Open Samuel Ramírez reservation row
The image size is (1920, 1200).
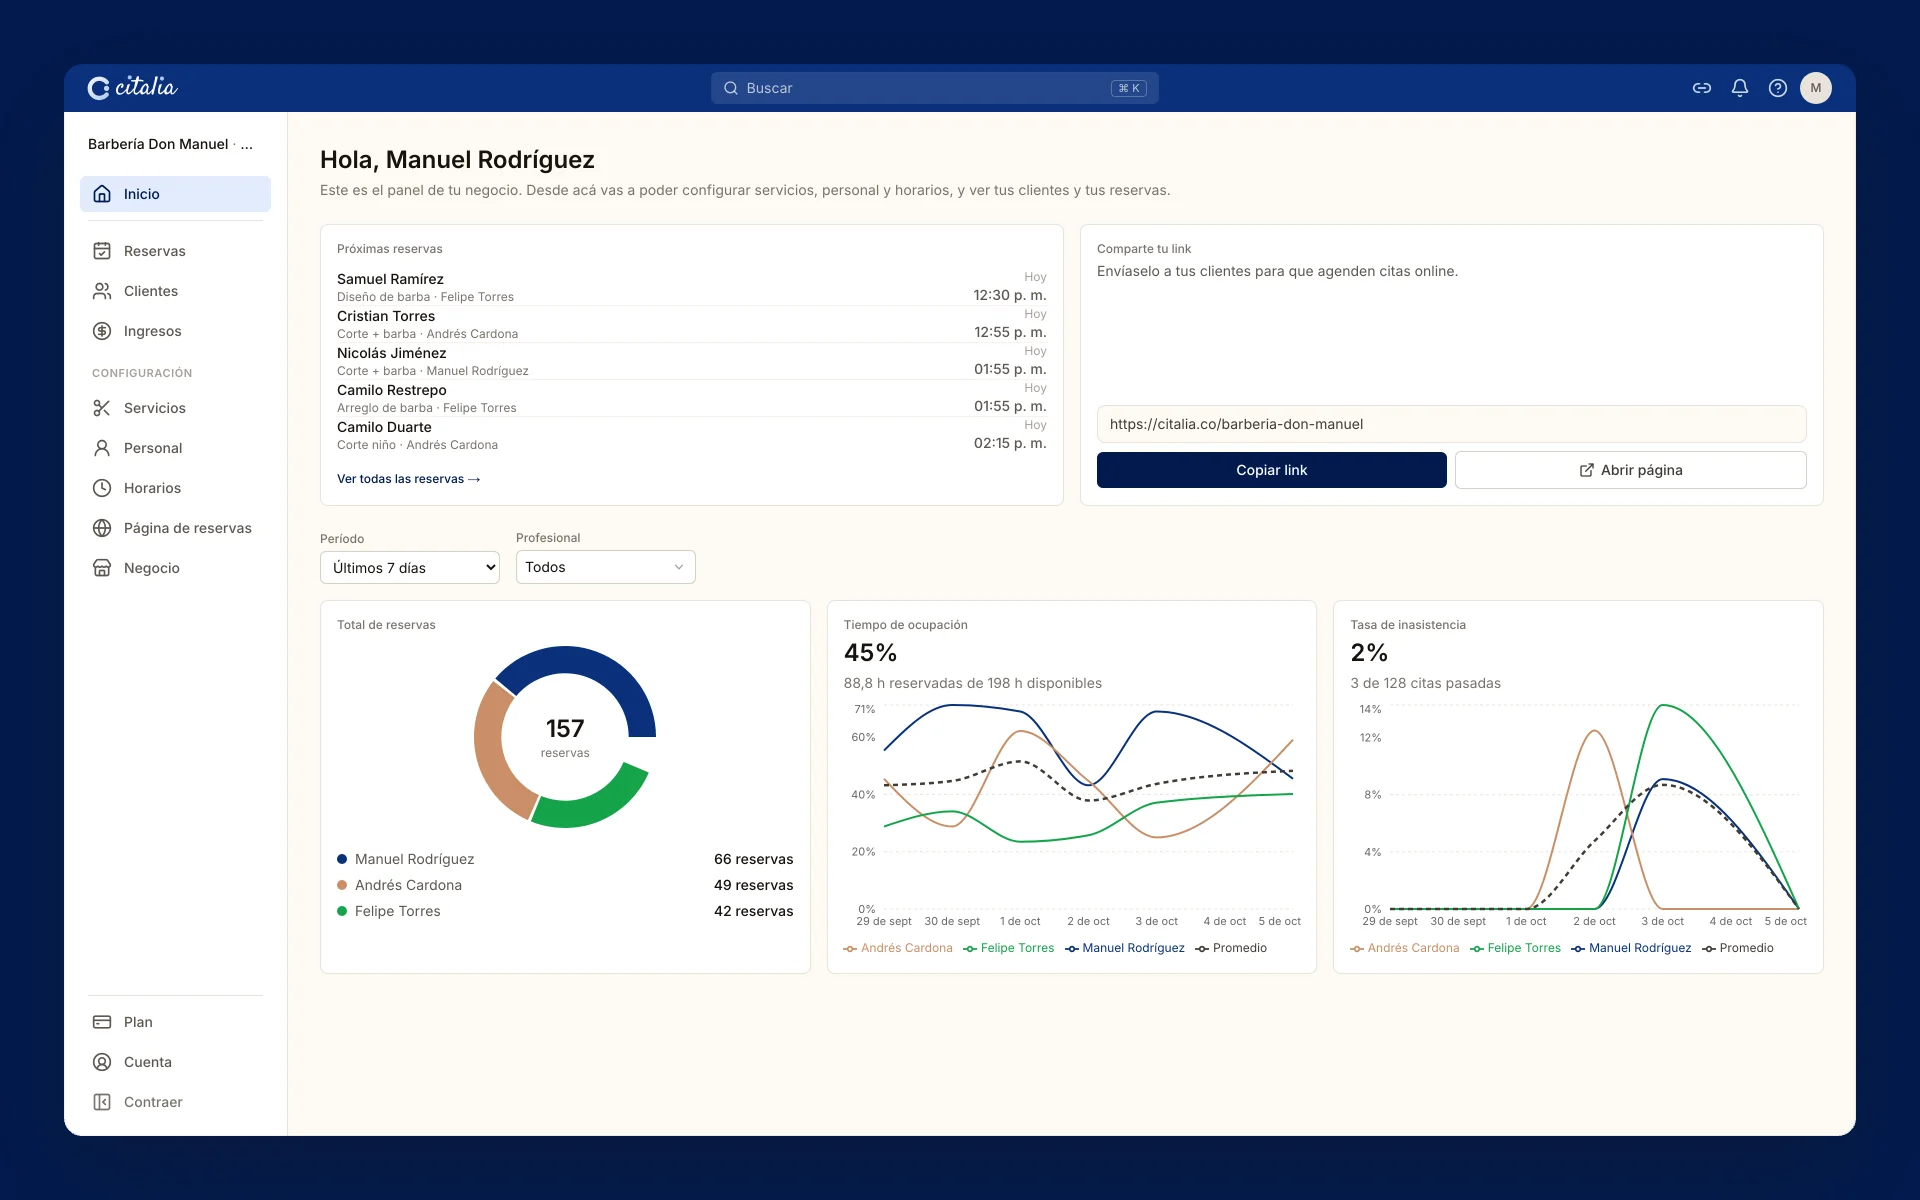coord(692,287)
